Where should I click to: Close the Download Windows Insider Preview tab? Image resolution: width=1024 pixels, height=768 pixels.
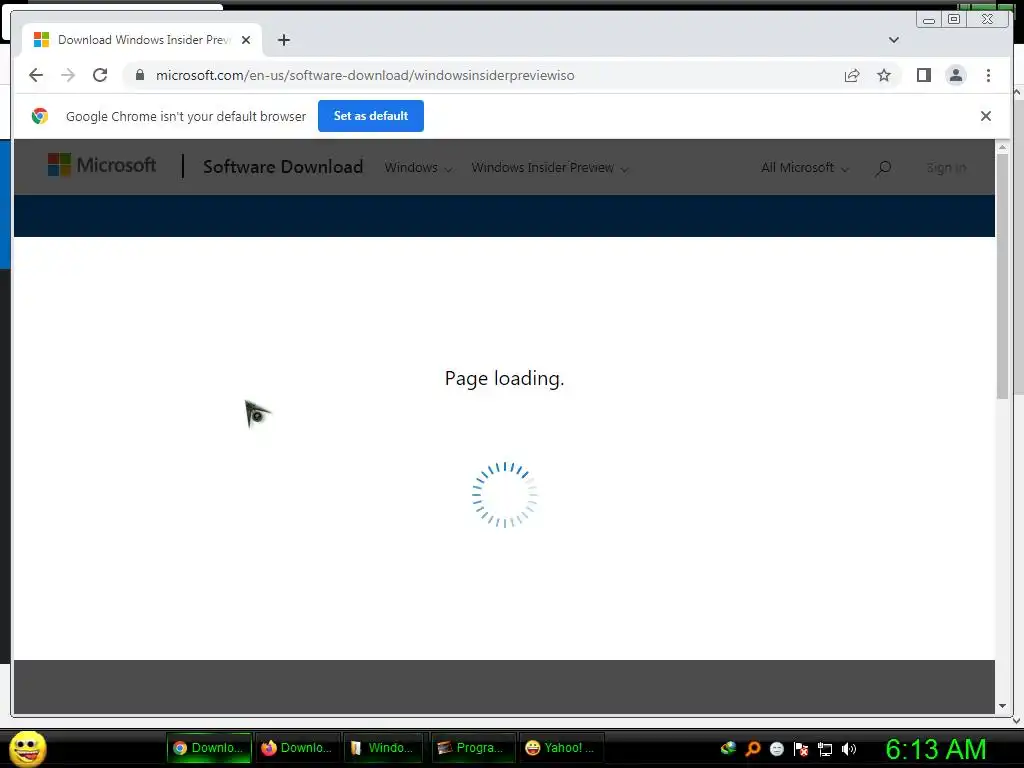click(246, 40)
